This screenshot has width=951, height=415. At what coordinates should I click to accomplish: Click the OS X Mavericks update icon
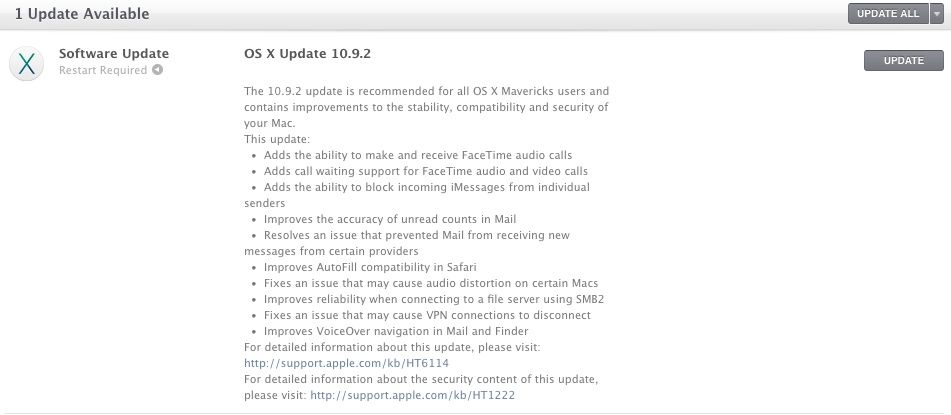click(x=26, y=63)
